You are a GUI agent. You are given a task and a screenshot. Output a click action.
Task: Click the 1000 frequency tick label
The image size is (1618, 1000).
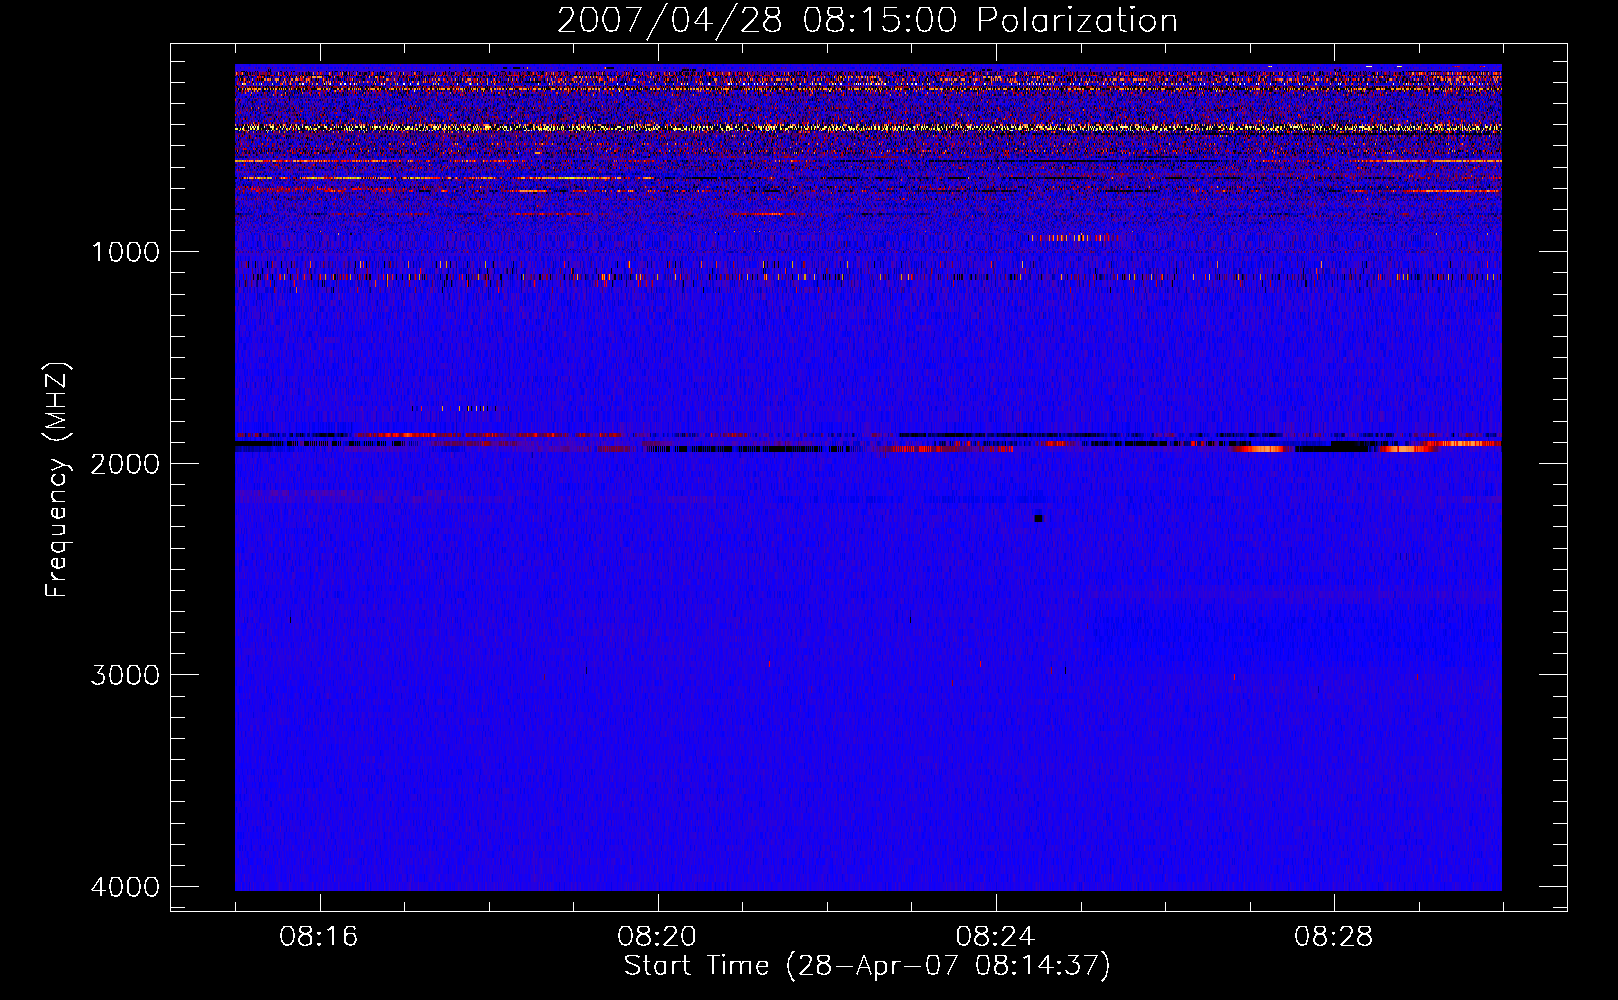point(125,251)
